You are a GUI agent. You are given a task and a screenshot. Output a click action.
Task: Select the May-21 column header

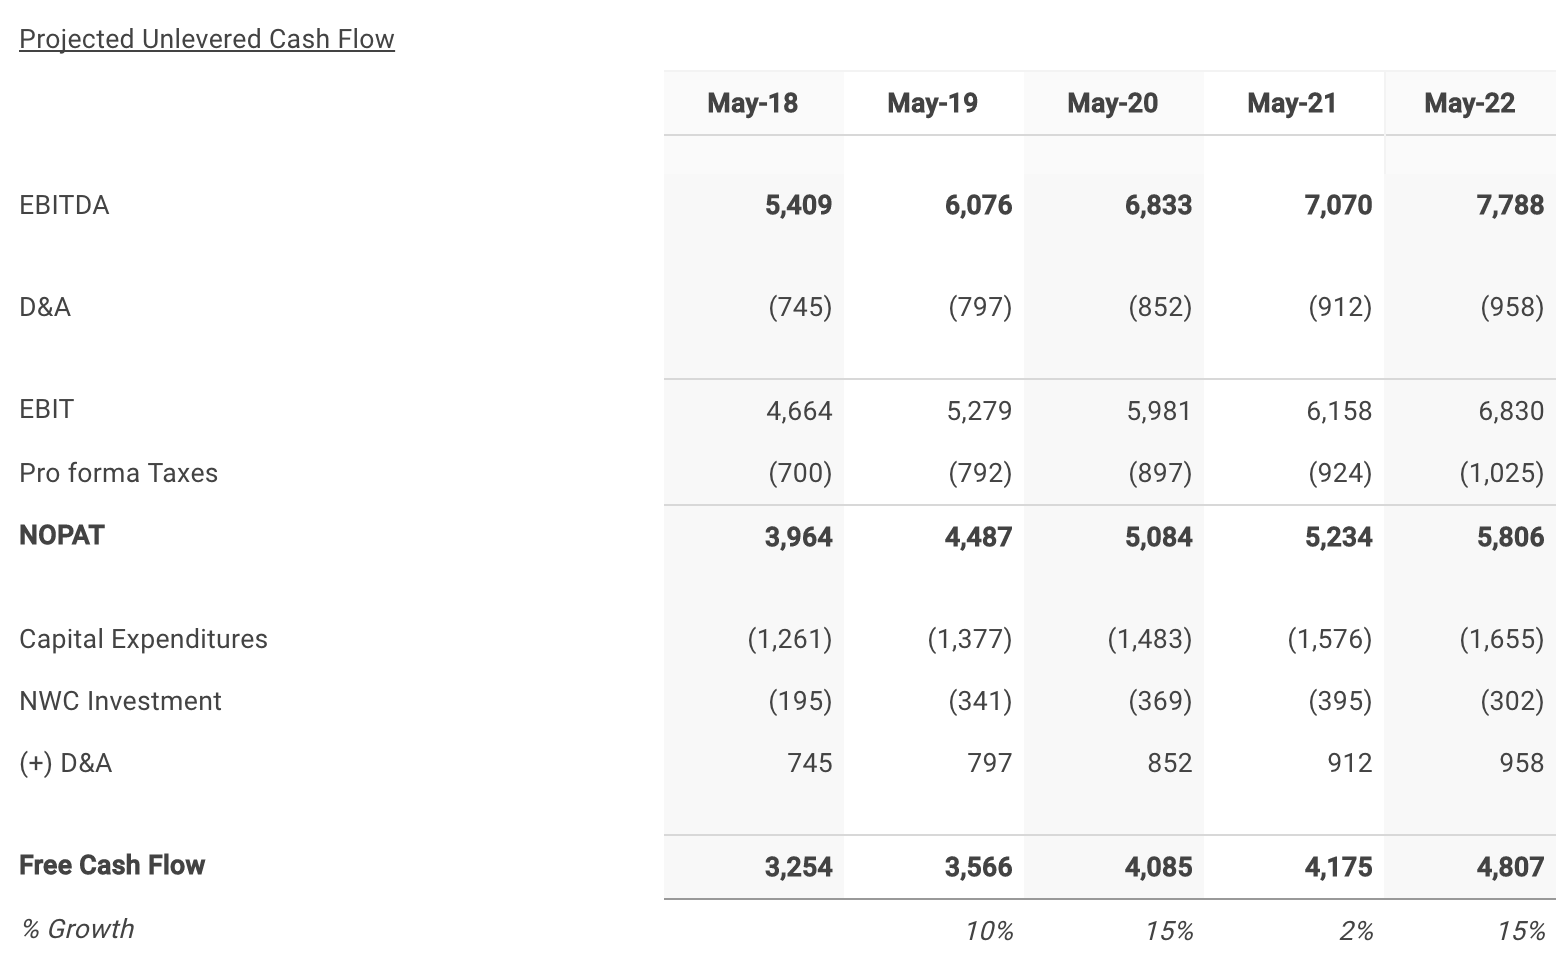1292,103
